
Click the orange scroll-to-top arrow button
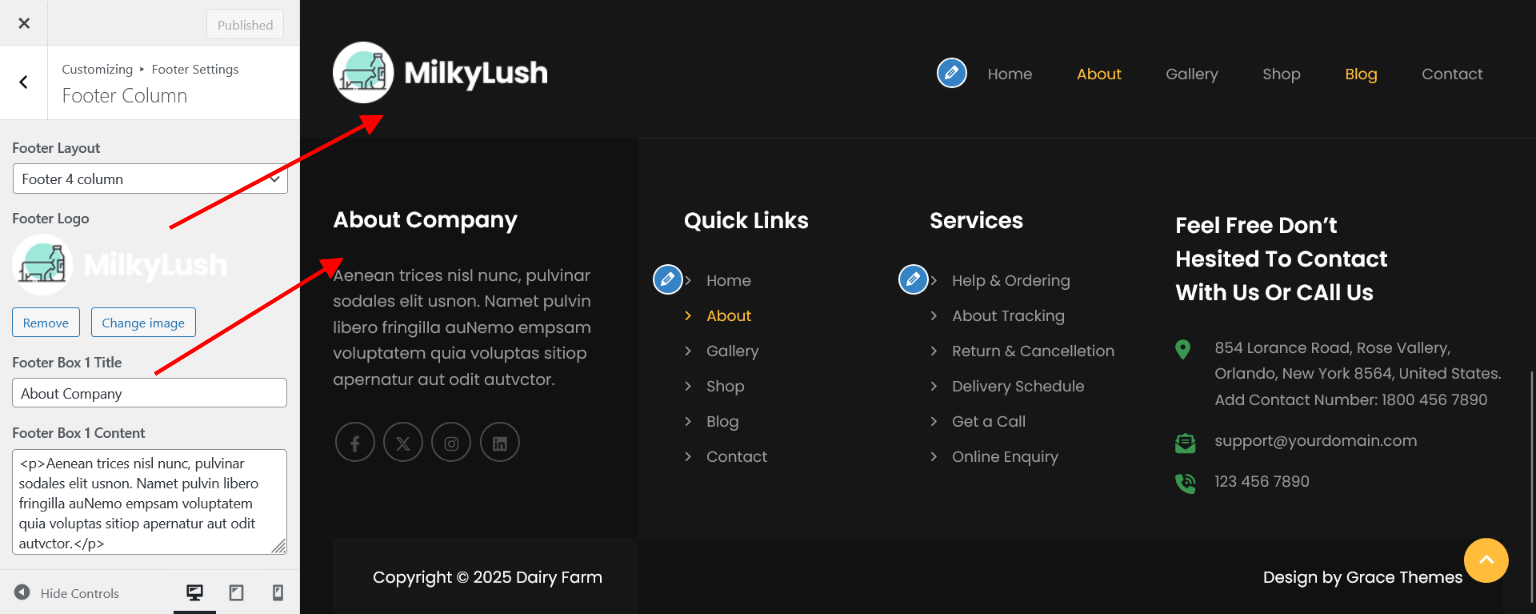pyautogui.click(x=1486, y=560)
